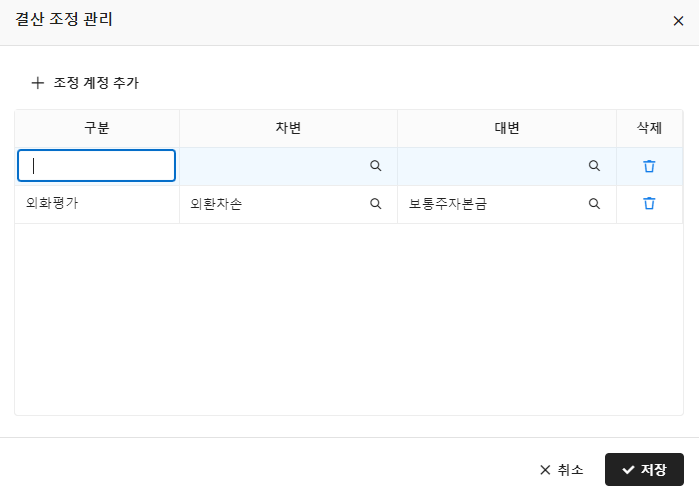Click the 삭제 column header

click(649, 128)
